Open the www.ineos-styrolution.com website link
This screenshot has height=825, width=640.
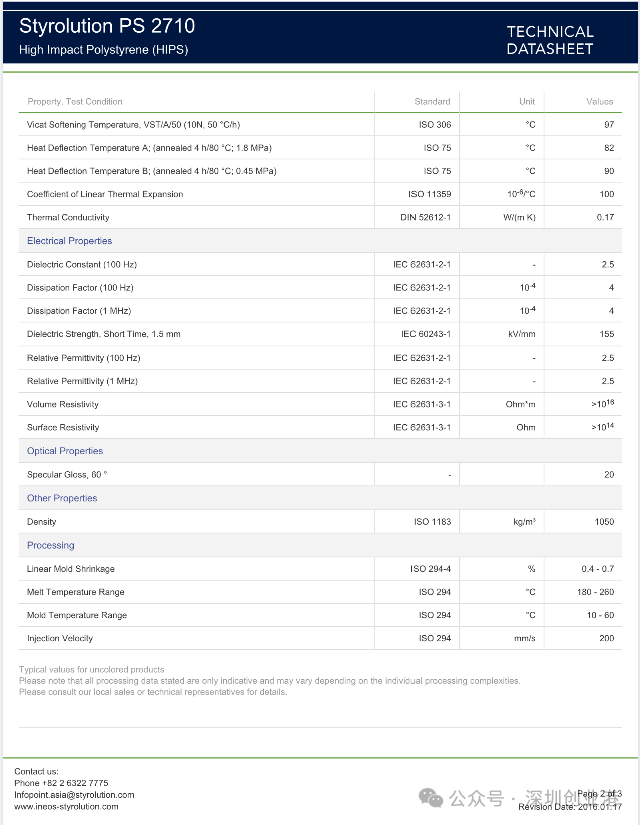pos(66,806)
